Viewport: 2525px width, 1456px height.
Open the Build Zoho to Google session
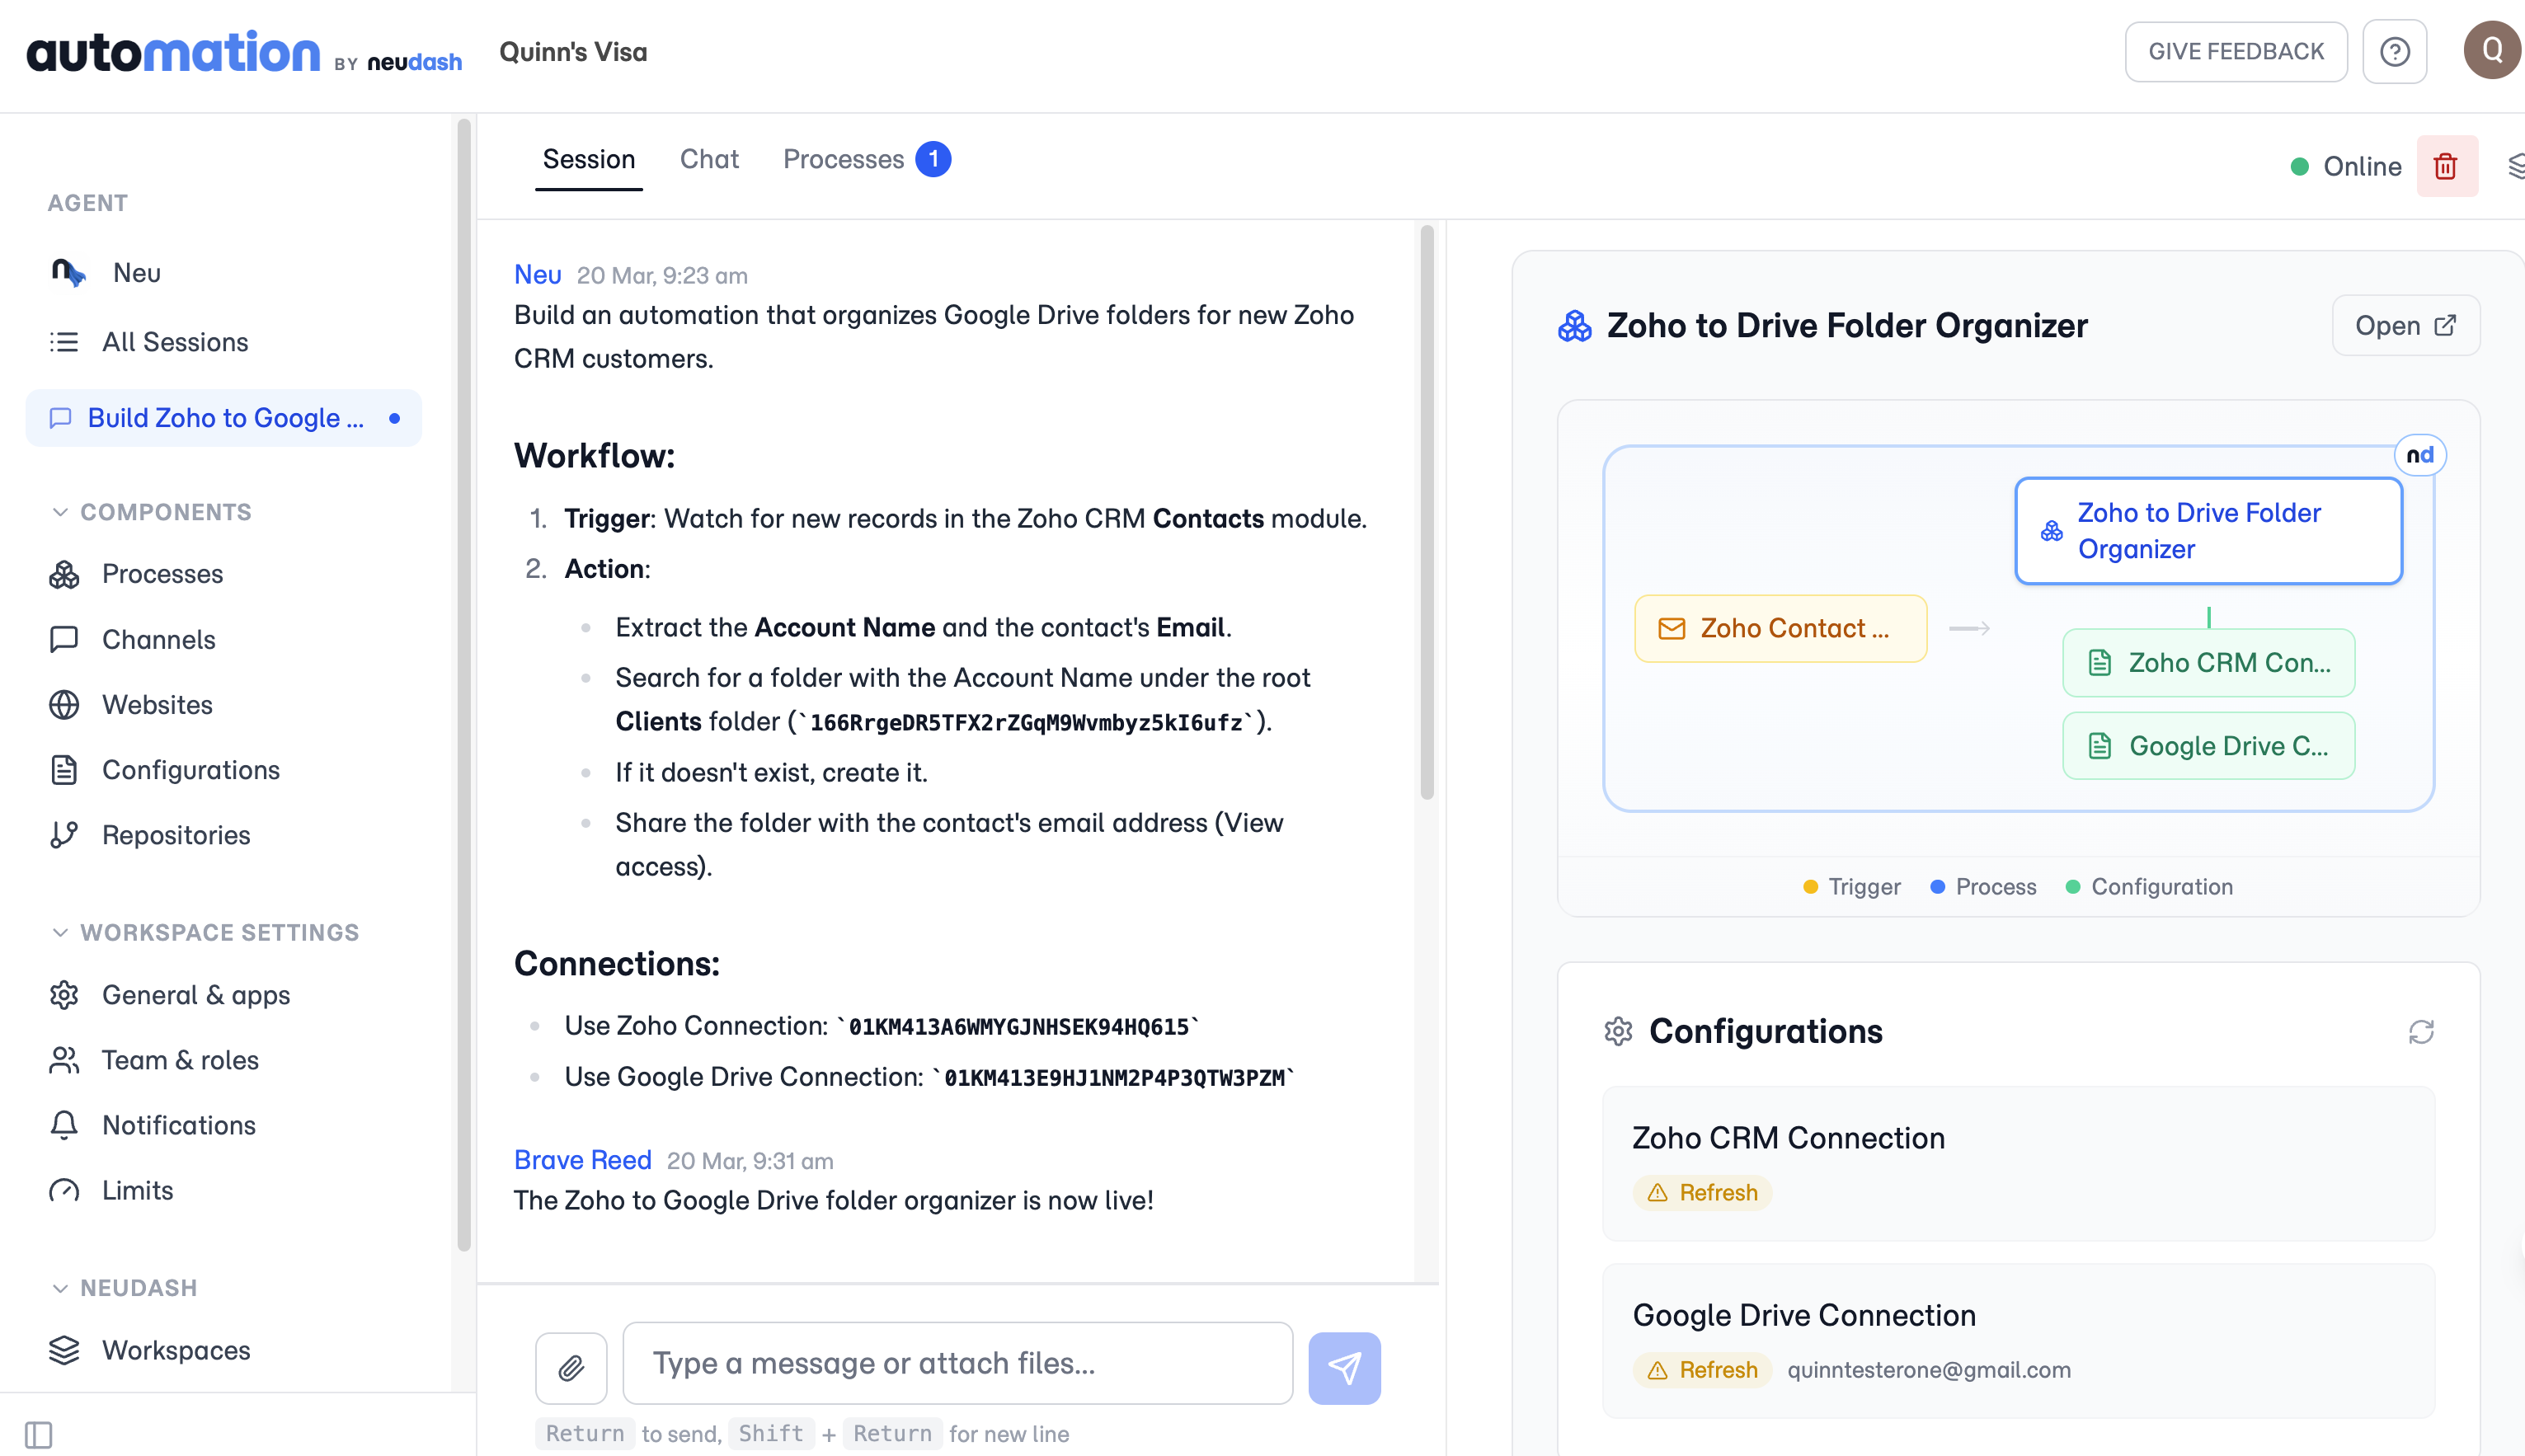click(224, 418)
